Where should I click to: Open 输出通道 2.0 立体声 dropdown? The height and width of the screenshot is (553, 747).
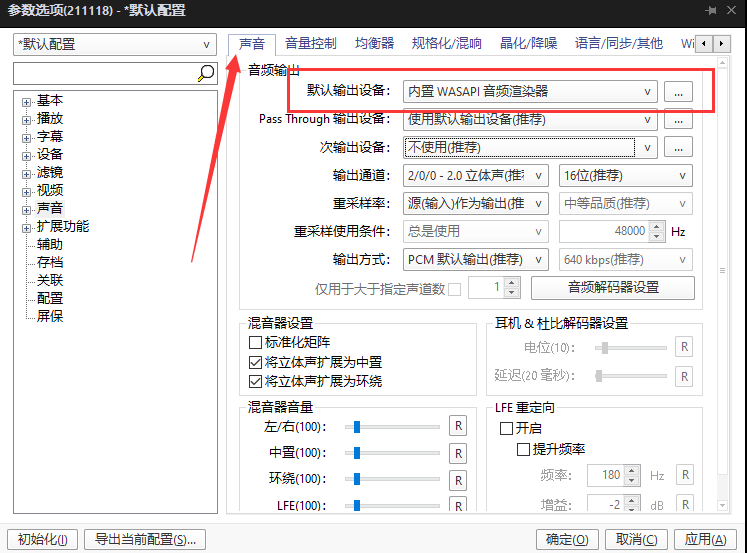coord(475,176)
